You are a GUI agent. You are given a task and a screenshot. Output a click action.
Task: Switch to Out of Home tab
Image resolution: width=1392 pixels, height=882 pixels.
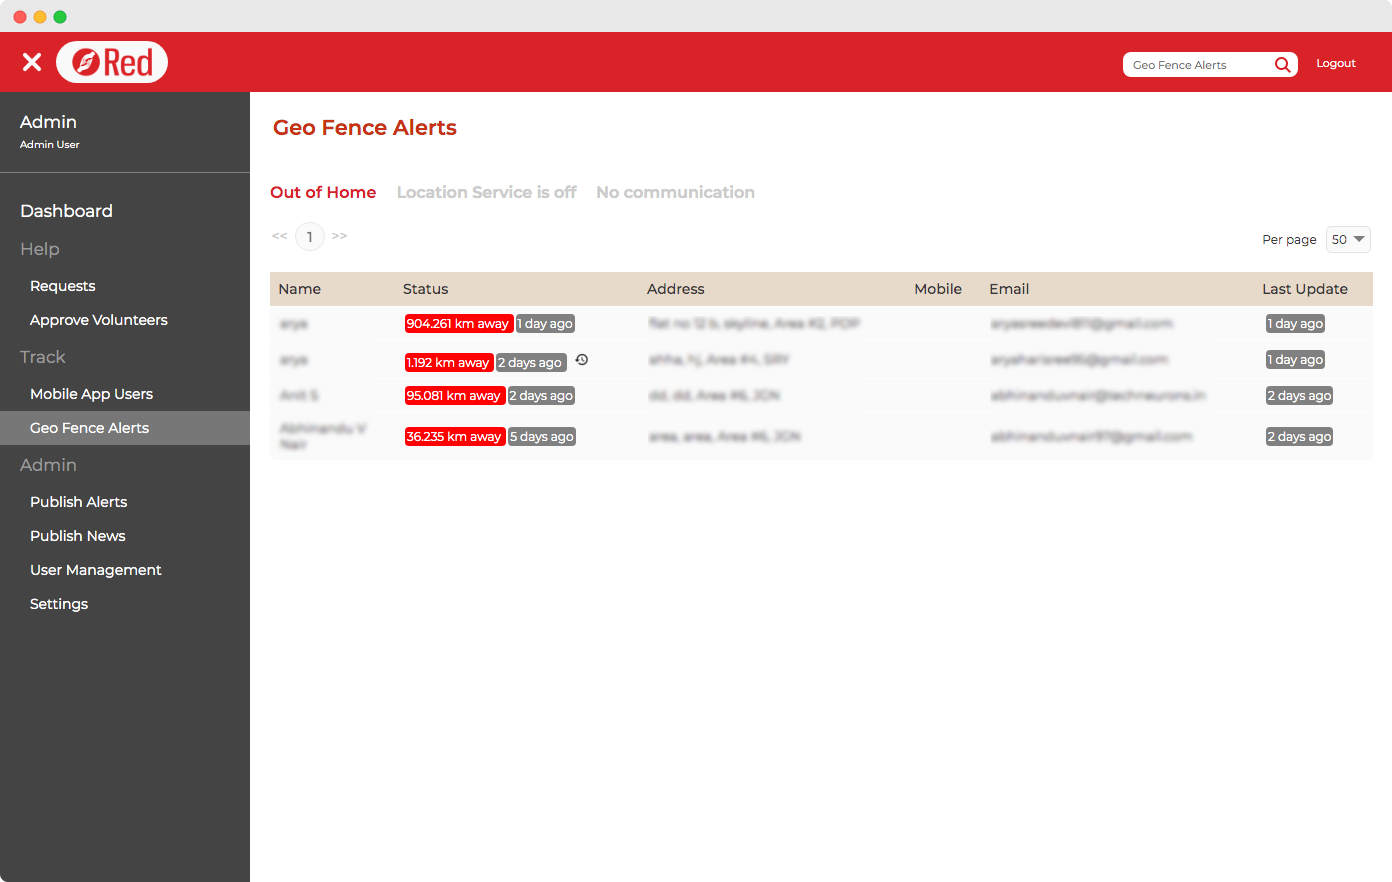(x=323, y=192)
